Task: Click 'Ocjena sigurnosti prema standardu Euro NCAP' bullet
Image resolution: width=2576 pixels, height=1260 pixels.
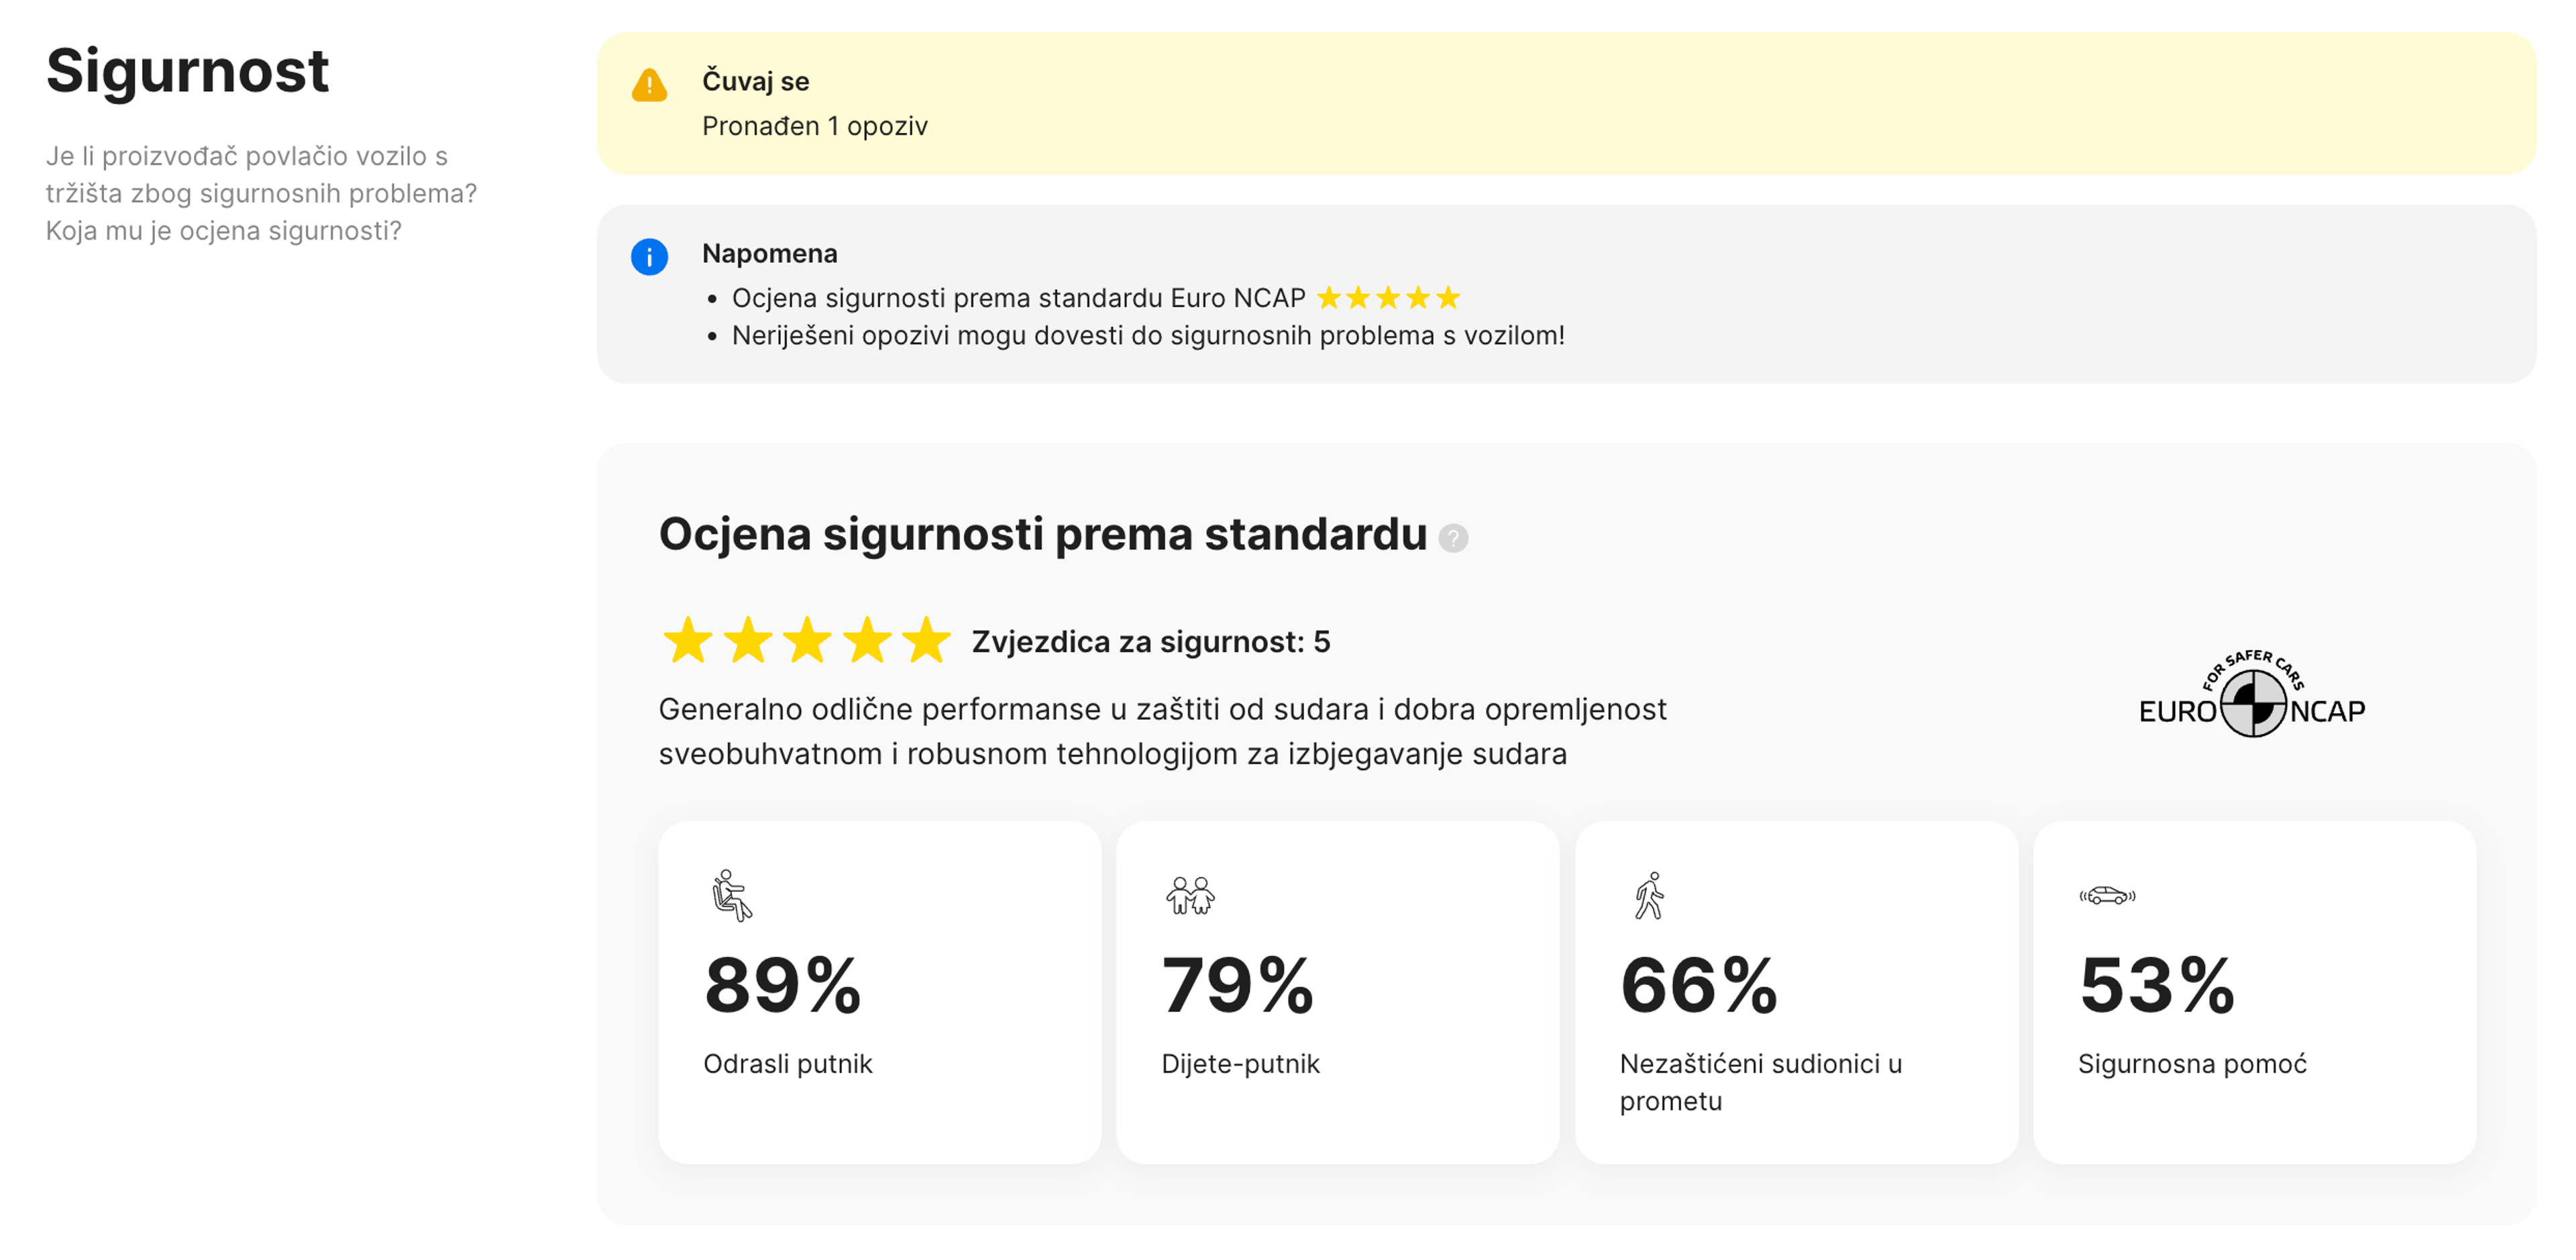Action: pos(1018,298)
